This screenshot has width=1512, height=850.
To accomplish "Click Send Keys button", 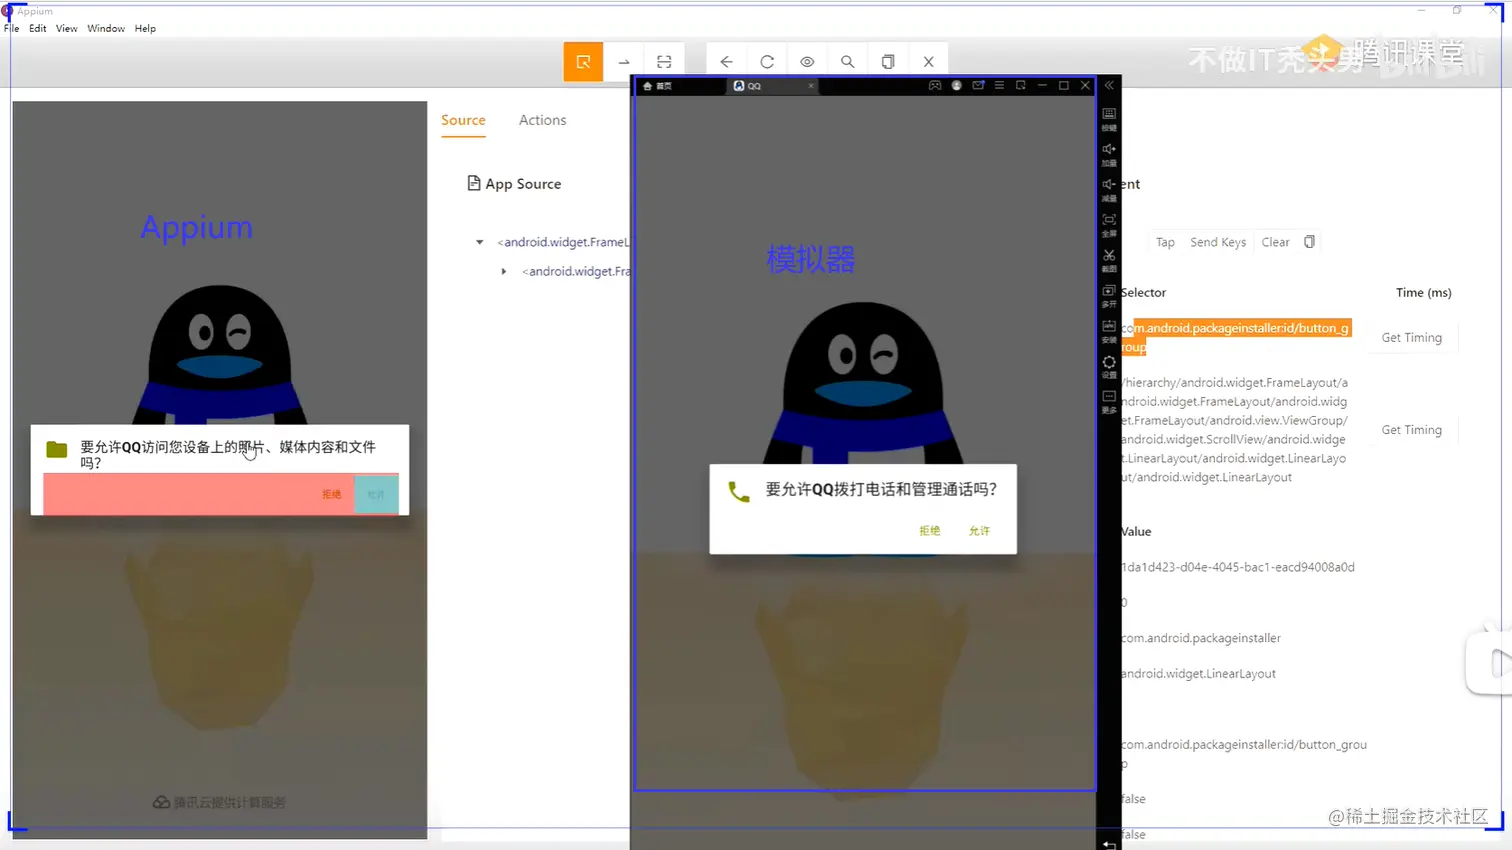I will tap(1218, 242).
